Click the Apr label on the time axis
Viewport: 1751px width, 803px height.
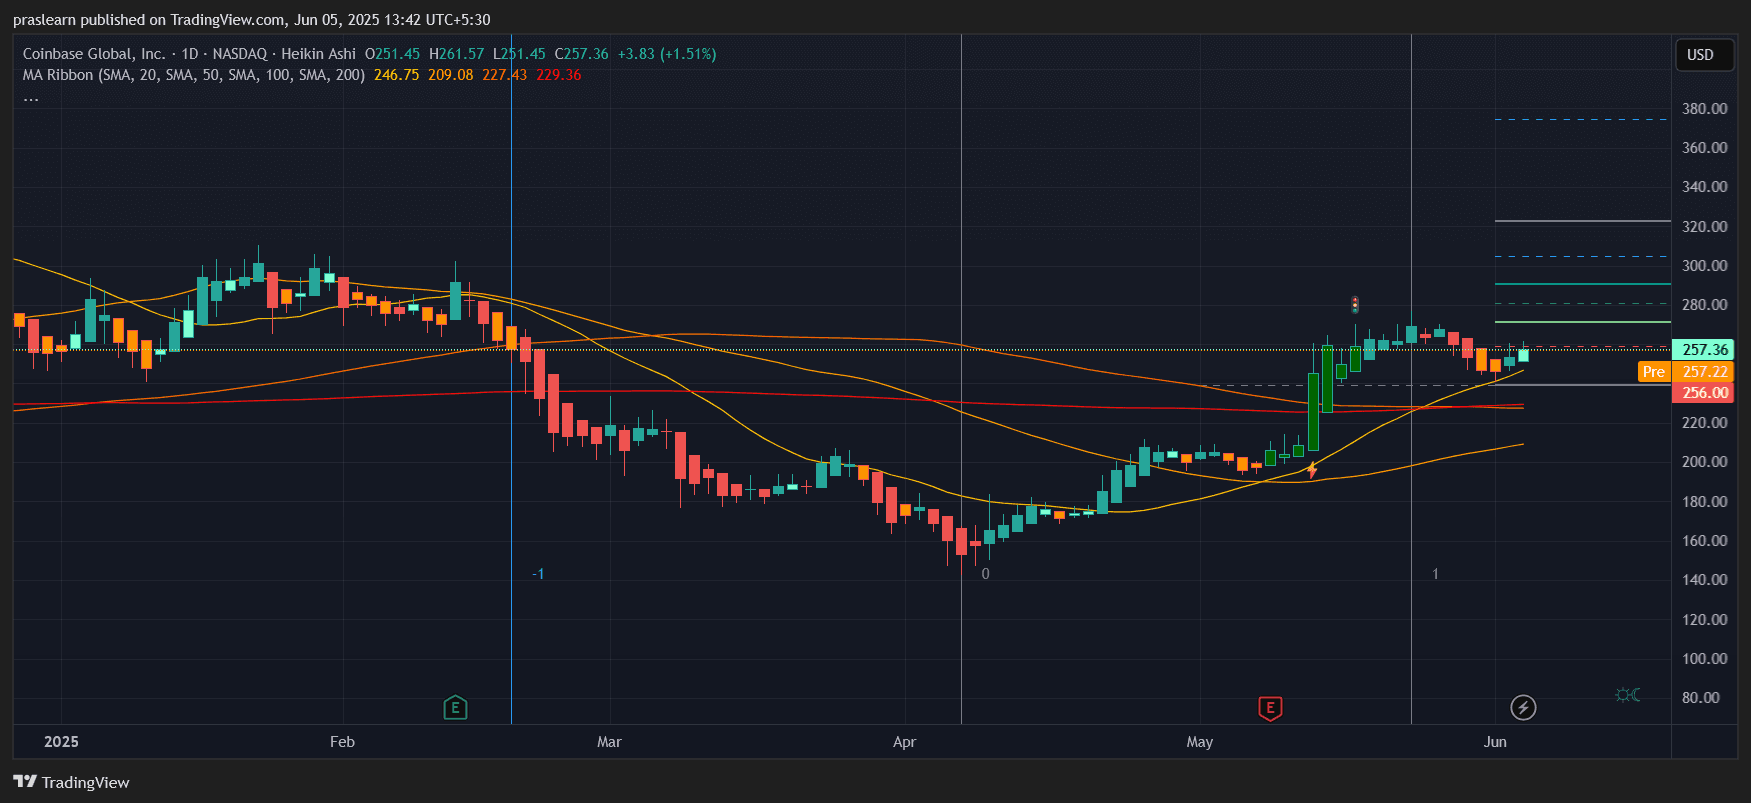904,741
